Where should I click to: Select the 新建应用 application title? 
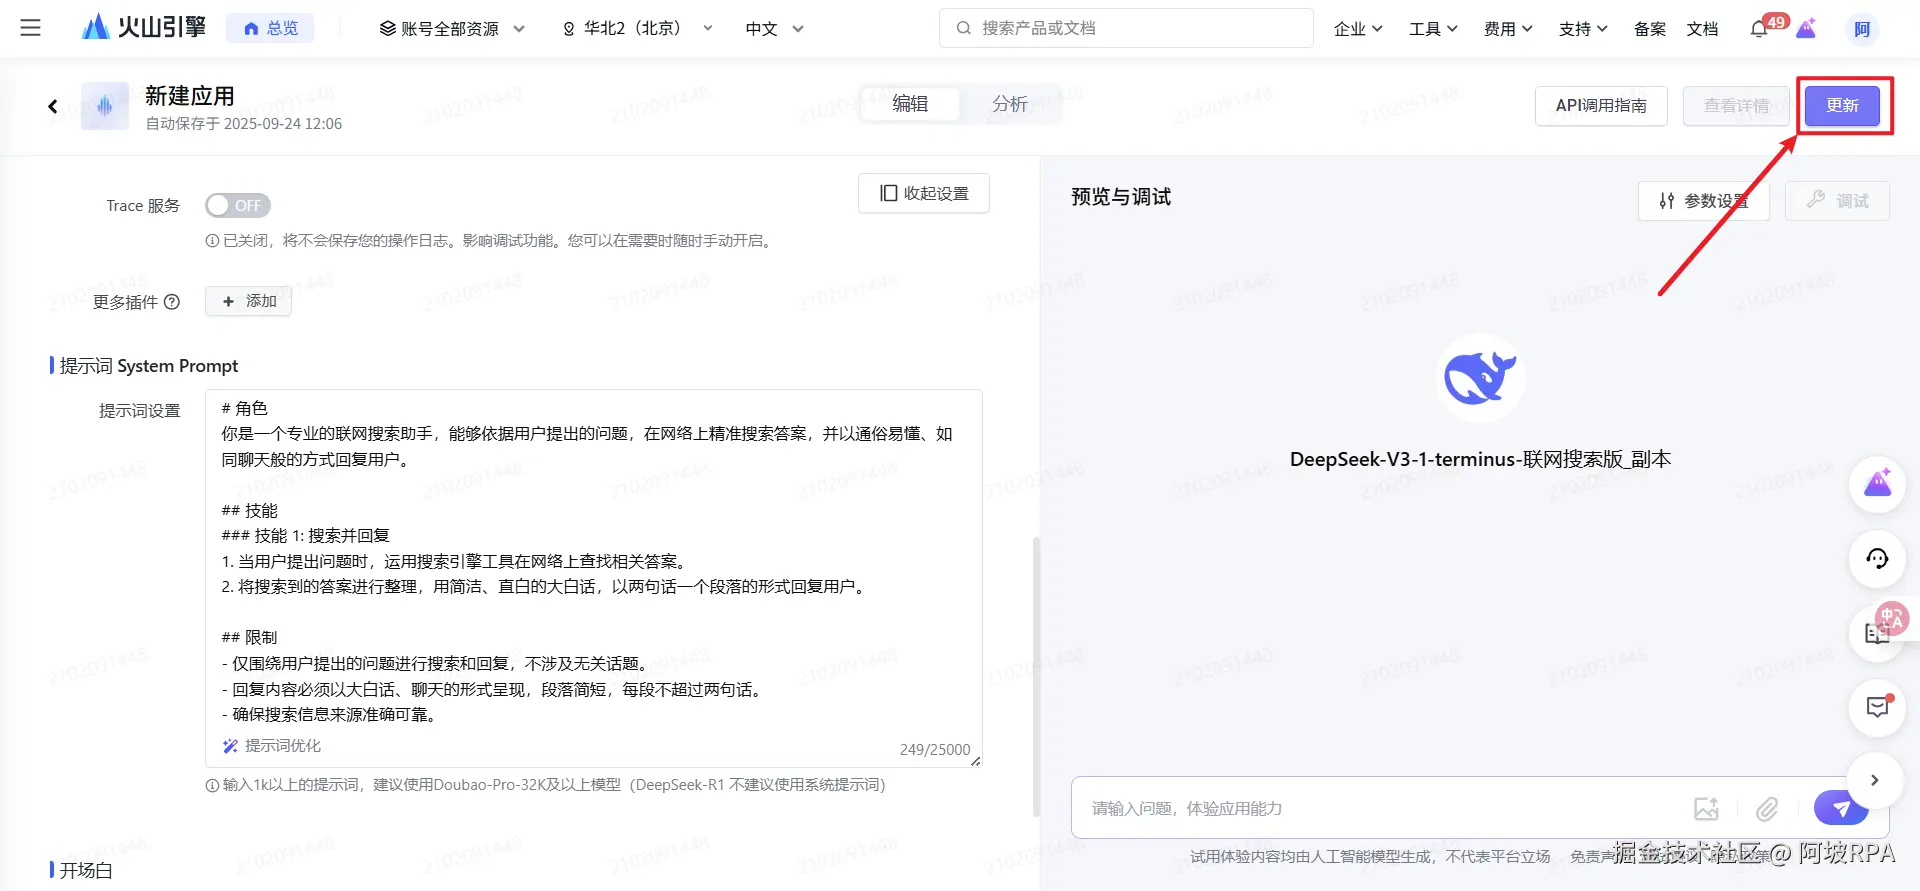[190, 96]
